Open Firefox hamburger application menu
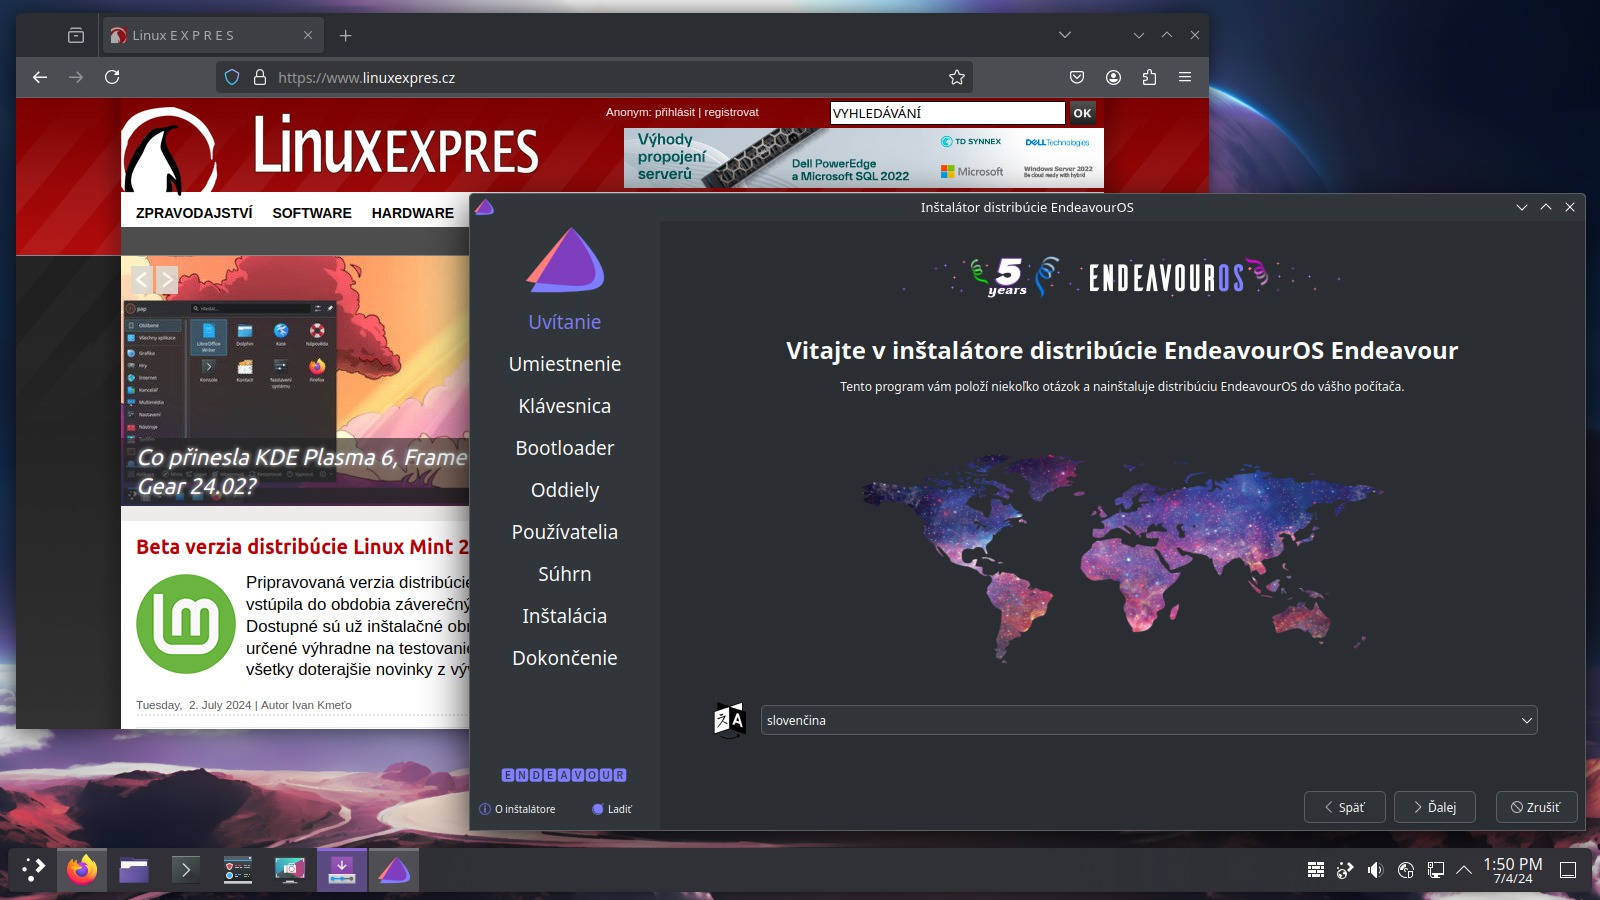 coord(1185,77)
